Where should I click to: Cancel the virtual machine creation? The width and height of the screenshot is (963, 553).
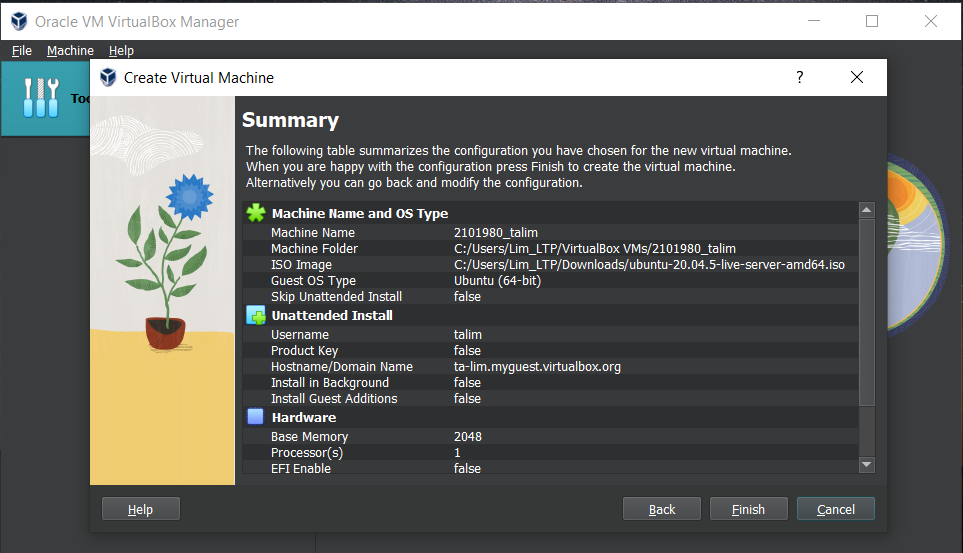point(835,509)
